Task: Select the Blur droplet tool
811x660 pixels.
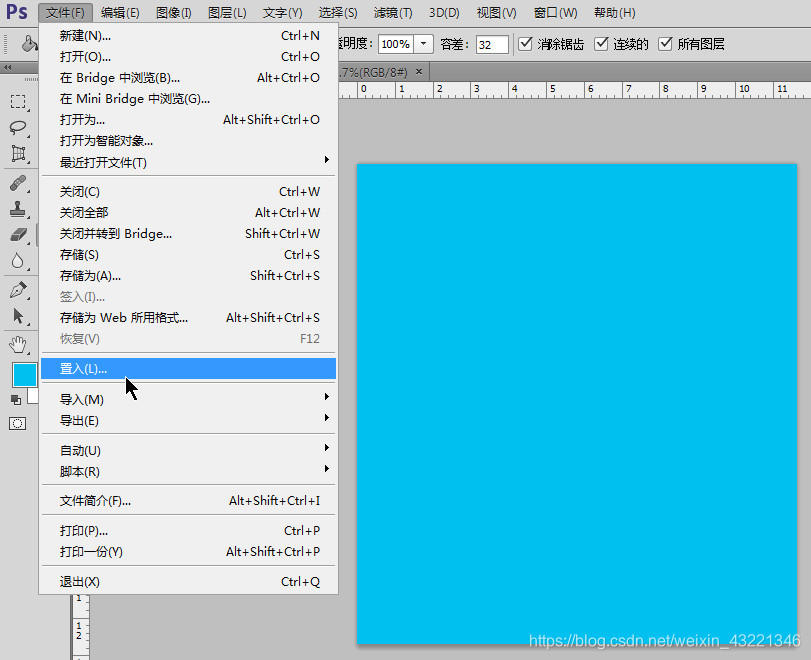Action: point(18,261)
